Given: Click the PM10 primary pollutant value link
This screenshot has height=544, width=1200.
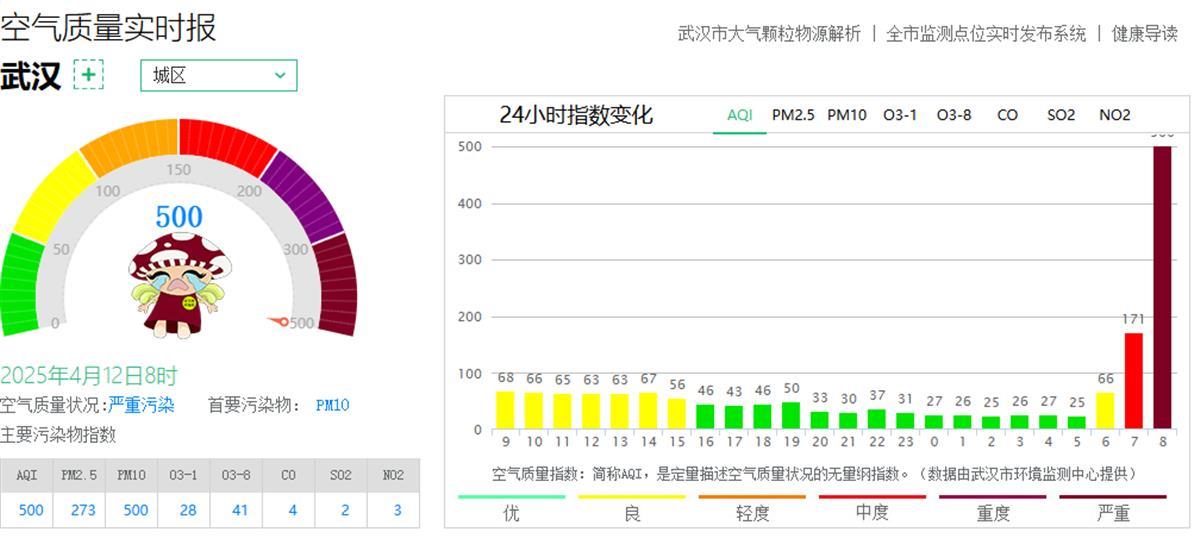Looking at the screenshot, I should 332,405.
